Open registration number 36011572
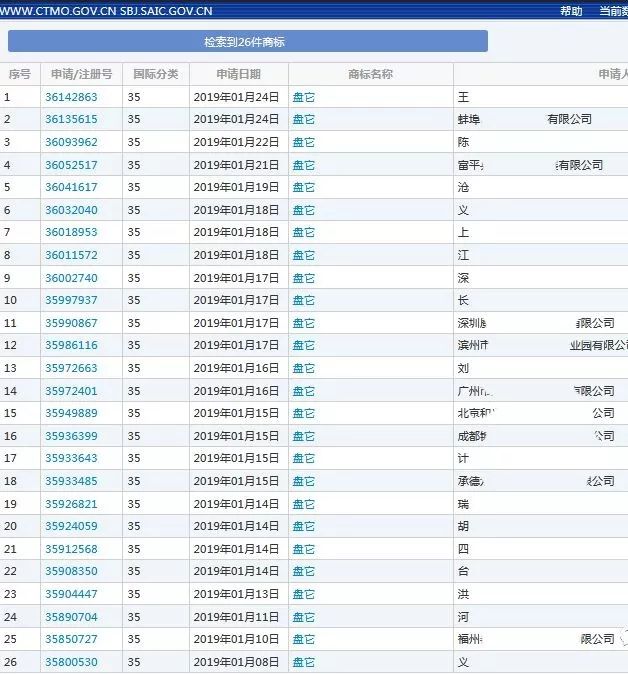 [x=71, y=255]
